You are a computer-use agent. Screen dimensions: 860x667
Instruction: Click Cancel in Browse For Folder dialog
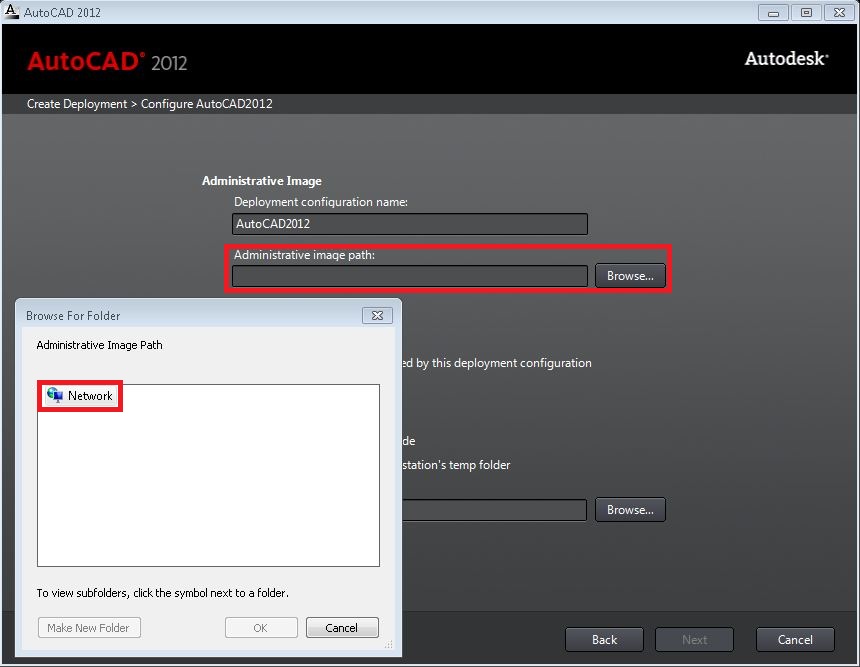click(x=342, y=628)
